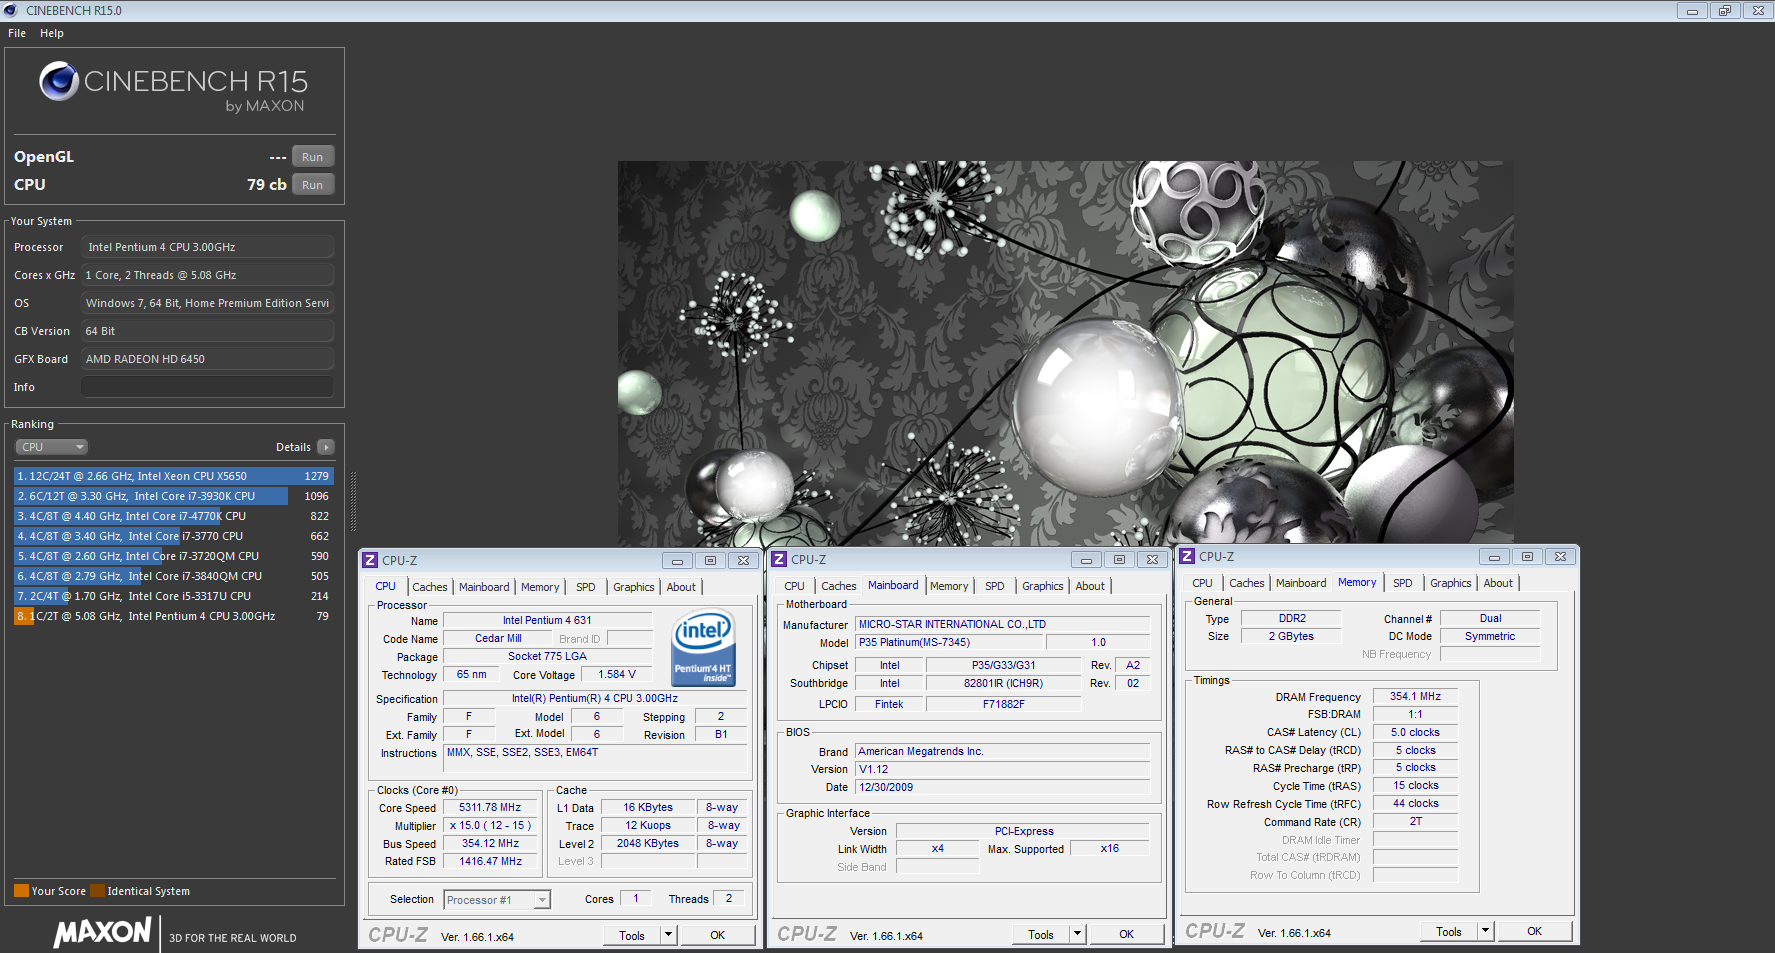Open Graphics tab in first CPU-Z window

[x=634, y=587]
